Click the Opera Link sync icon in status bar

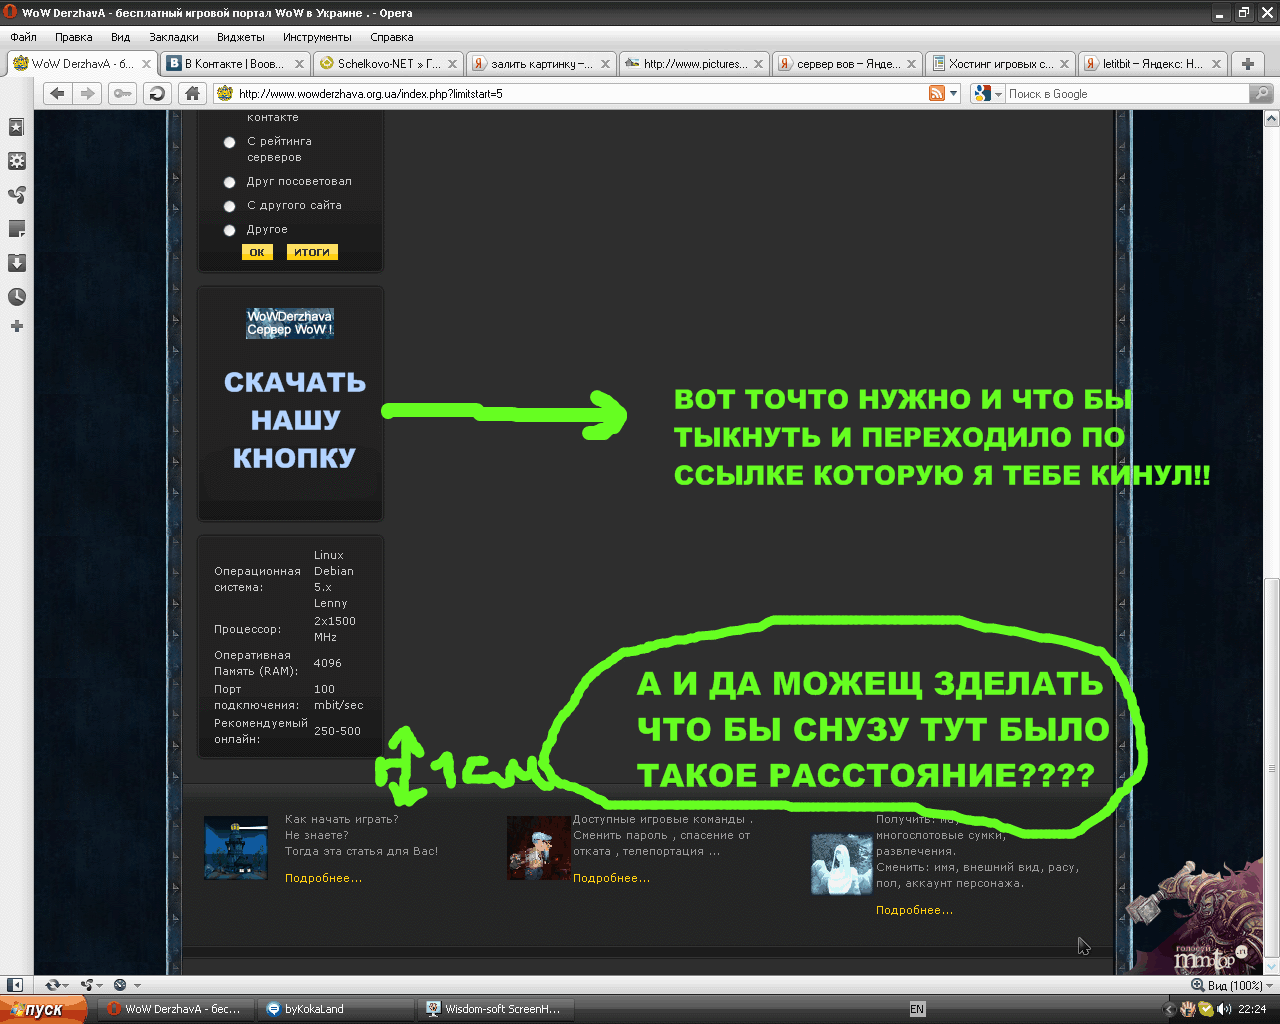(x=53, y=985)
